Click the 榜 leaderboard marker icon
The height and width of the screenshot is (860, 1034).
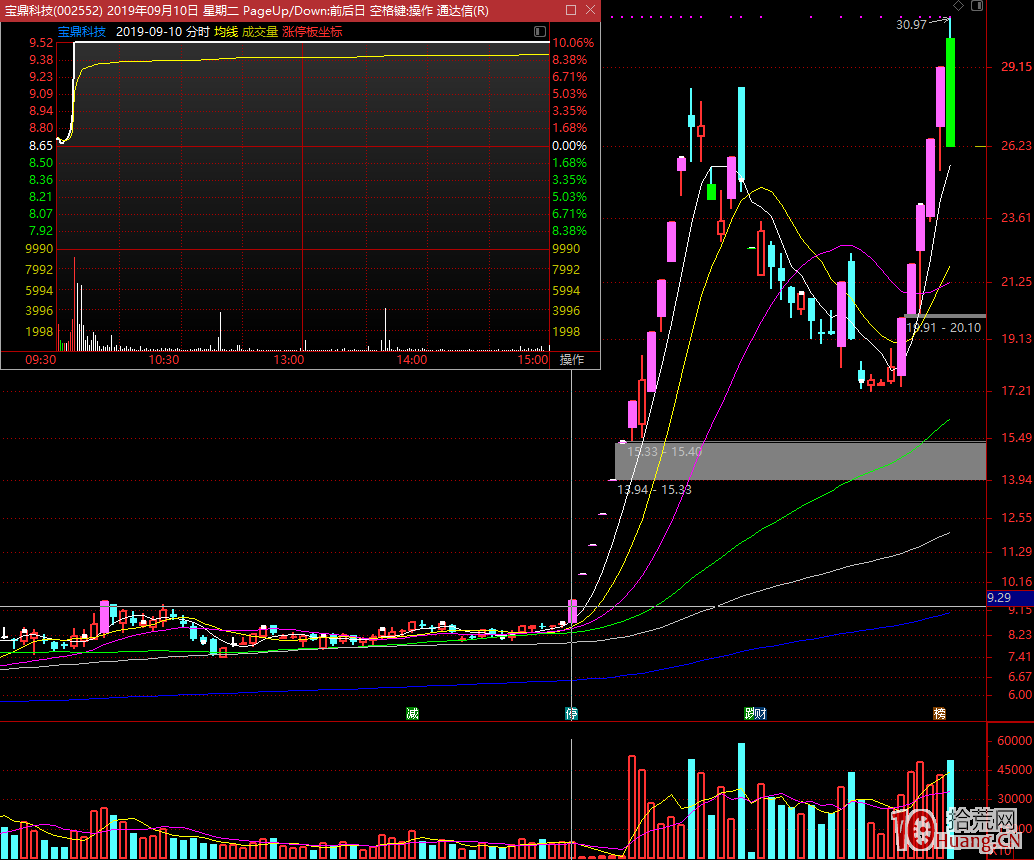pos(939,714)
